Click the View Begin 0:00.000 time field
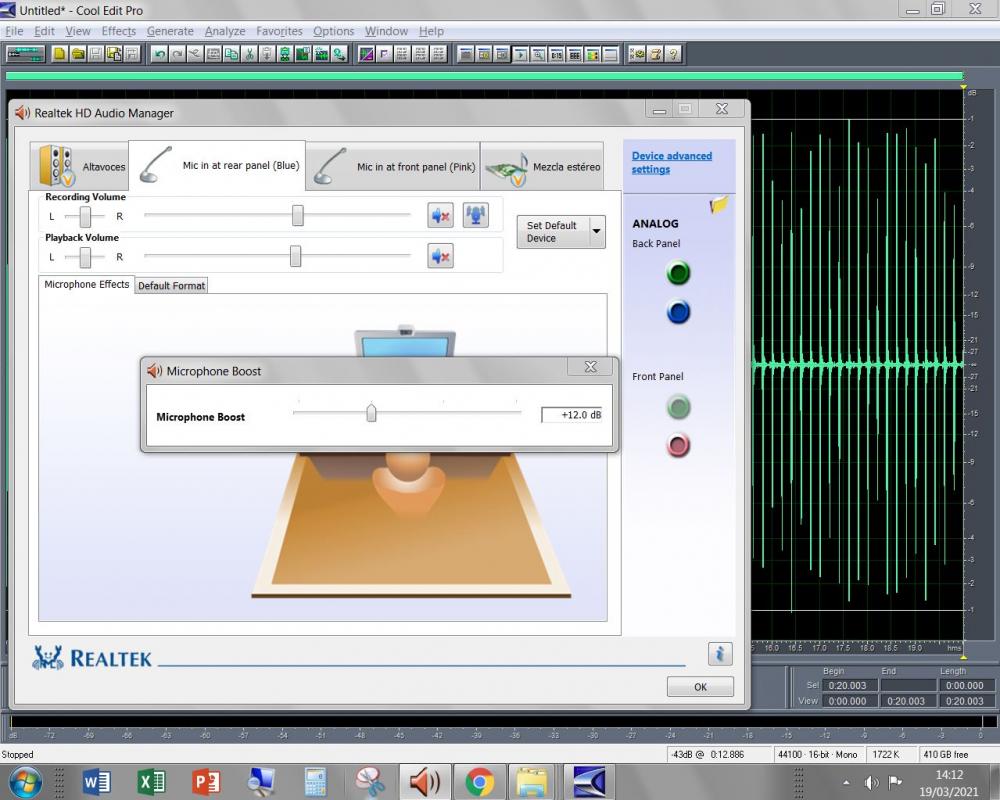 tap(847, 701)
